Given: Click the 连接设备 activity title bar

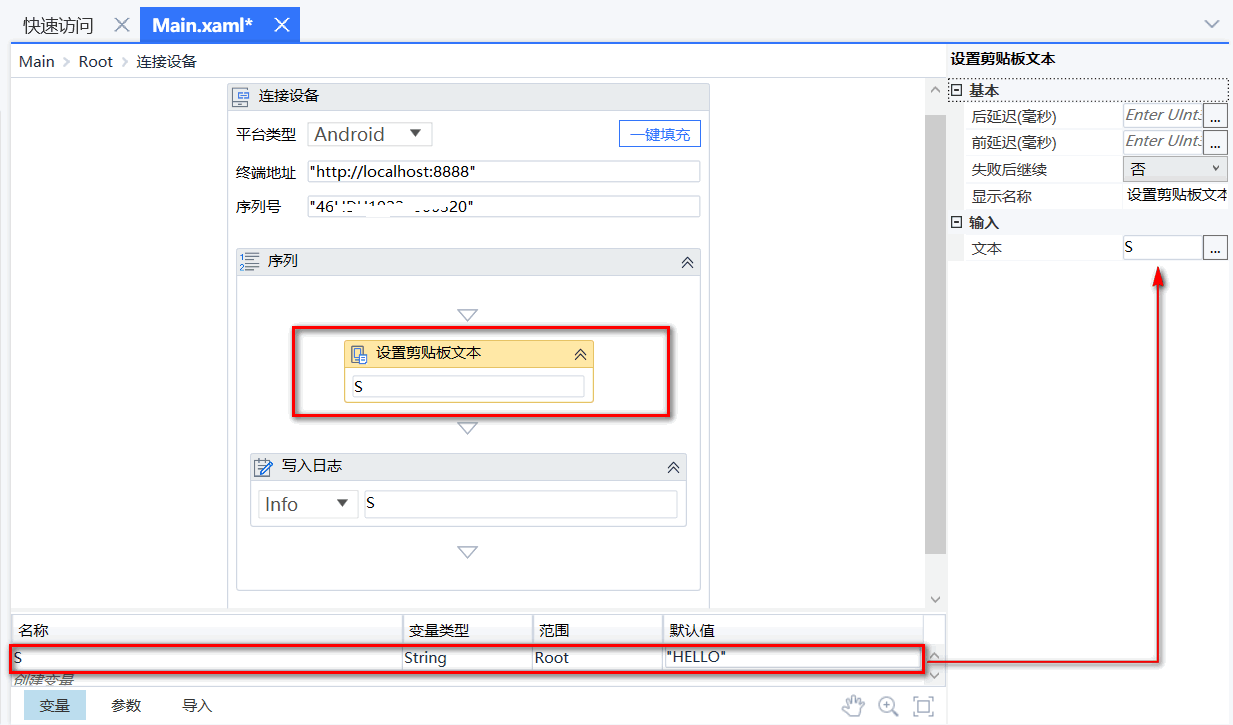Looking at the screenshot, I should [468, 97].
